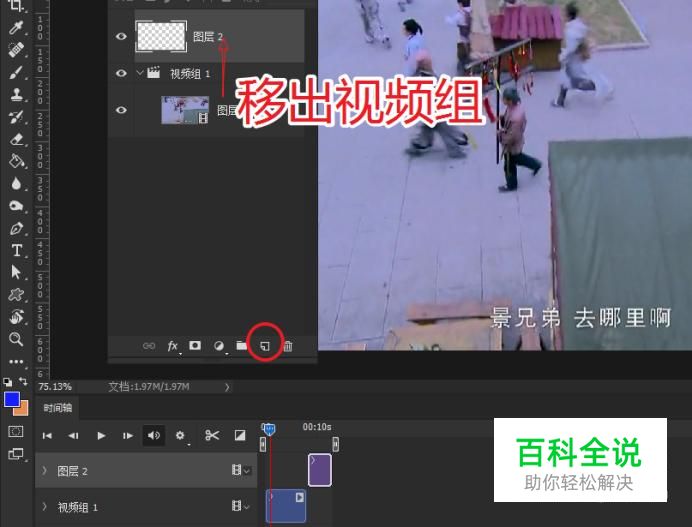Change the screen mode
The height and width of the screenshot is (527, 692).
[15, 454]
